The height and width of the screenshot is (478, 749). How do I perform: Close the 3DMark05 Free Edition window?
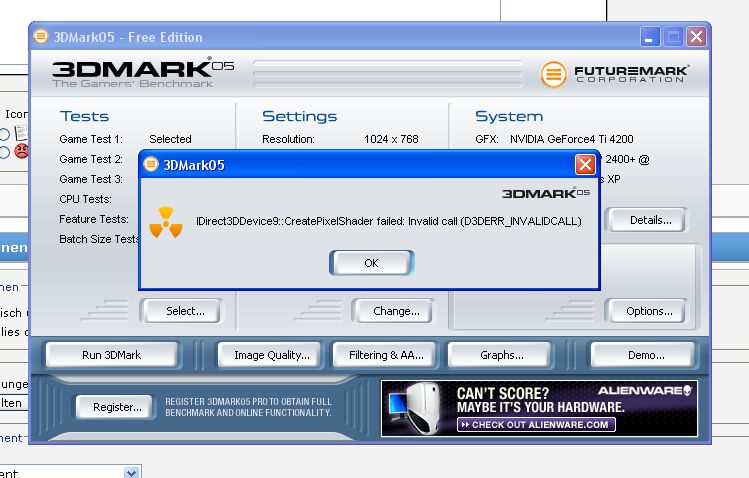696,37
